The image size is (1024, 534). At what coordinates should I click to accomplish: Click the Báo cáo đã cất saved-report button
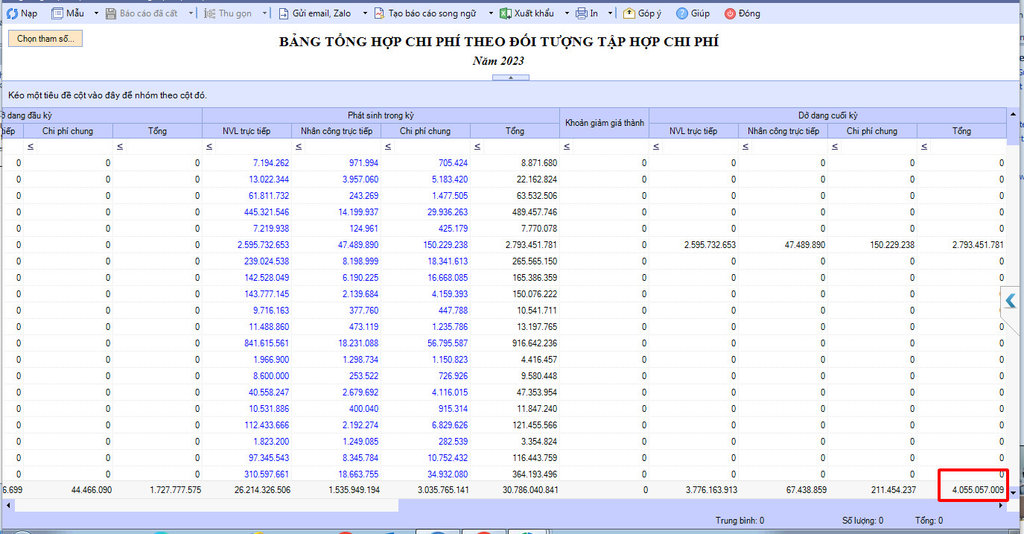click(x=142, y=13)
